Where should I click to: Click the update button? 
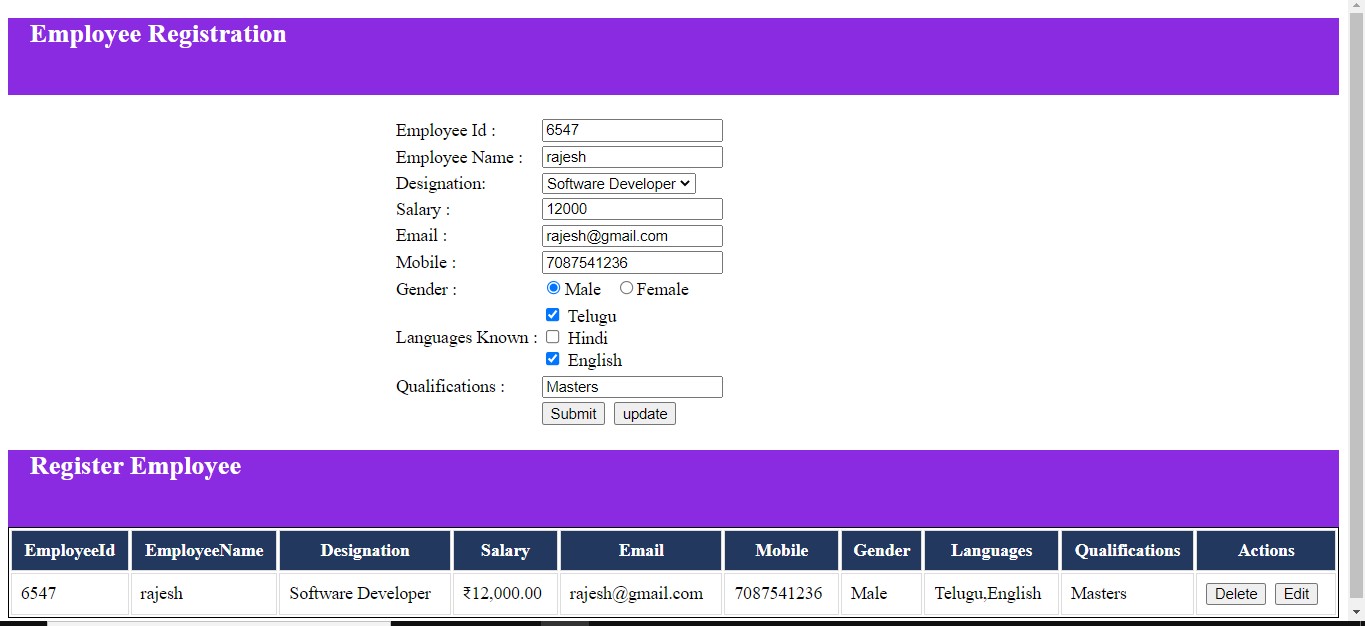point(644,413)
